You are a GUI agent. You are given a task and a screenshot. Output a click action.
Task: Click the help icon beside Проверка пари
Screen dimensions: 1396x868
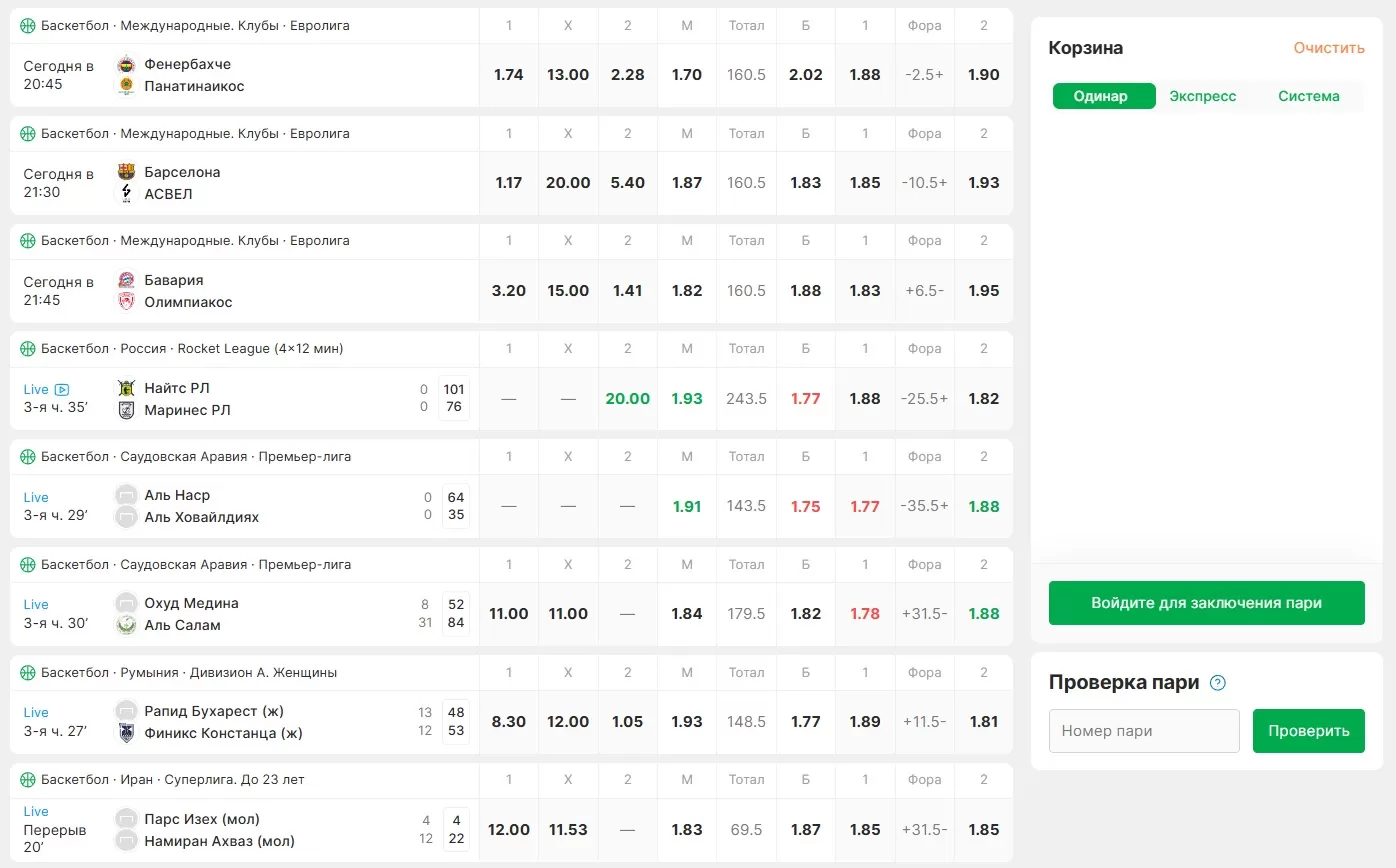(x=1217, y=684)
